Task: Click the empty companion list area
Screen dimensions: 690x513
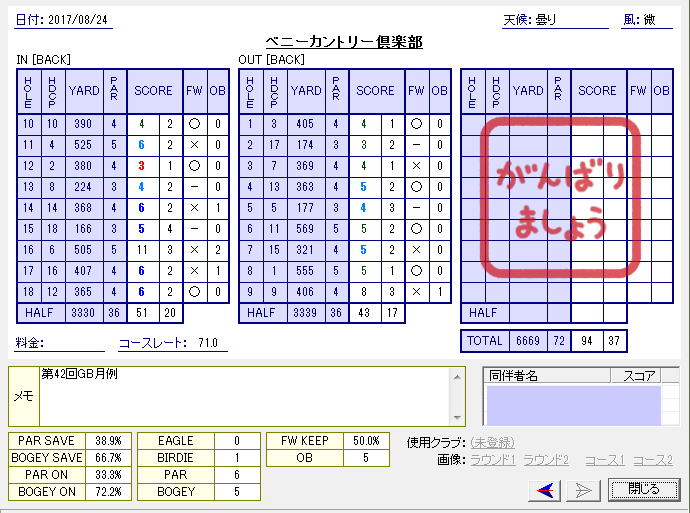Action: coord(573,405)
